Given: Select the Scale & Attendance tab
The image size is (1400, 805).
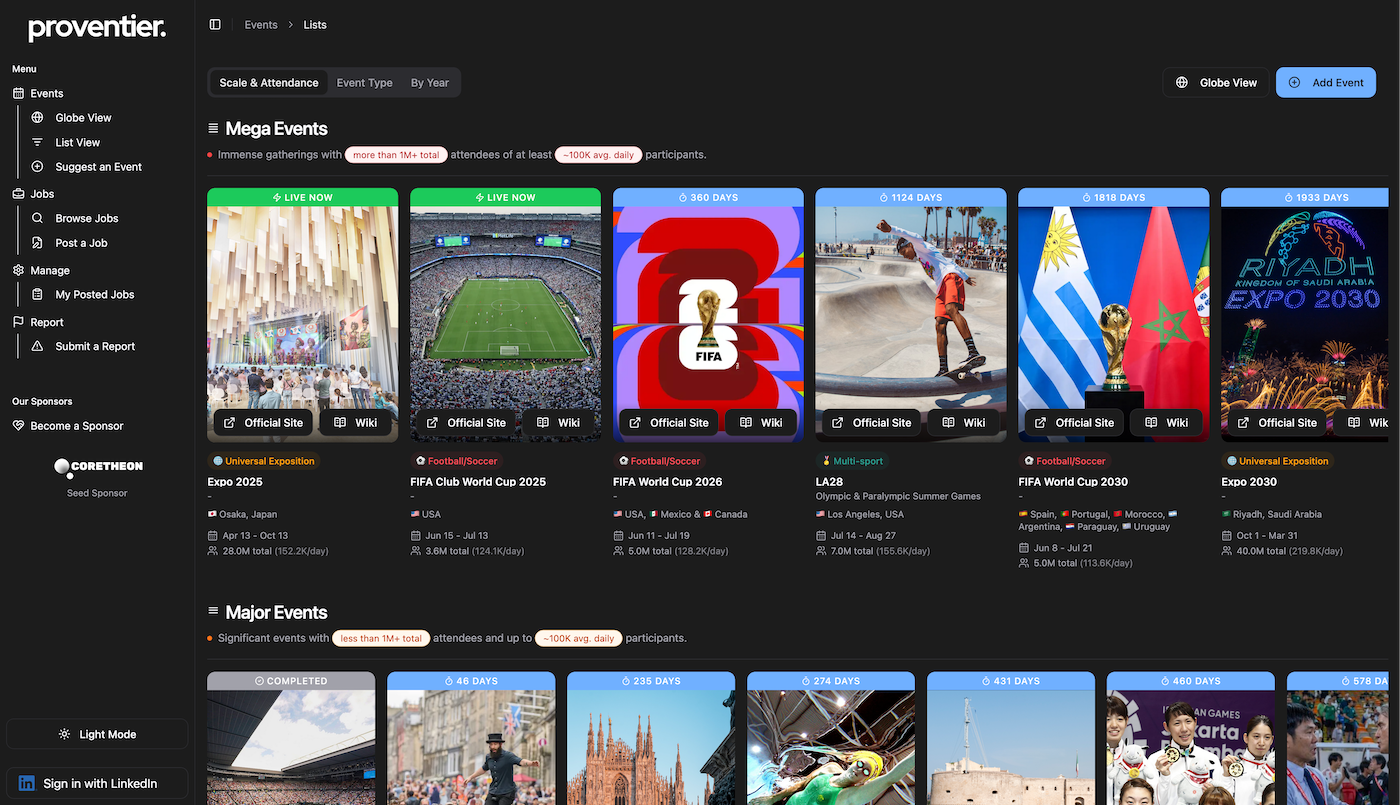Looking at the screenshot, I should click(269, 83).
